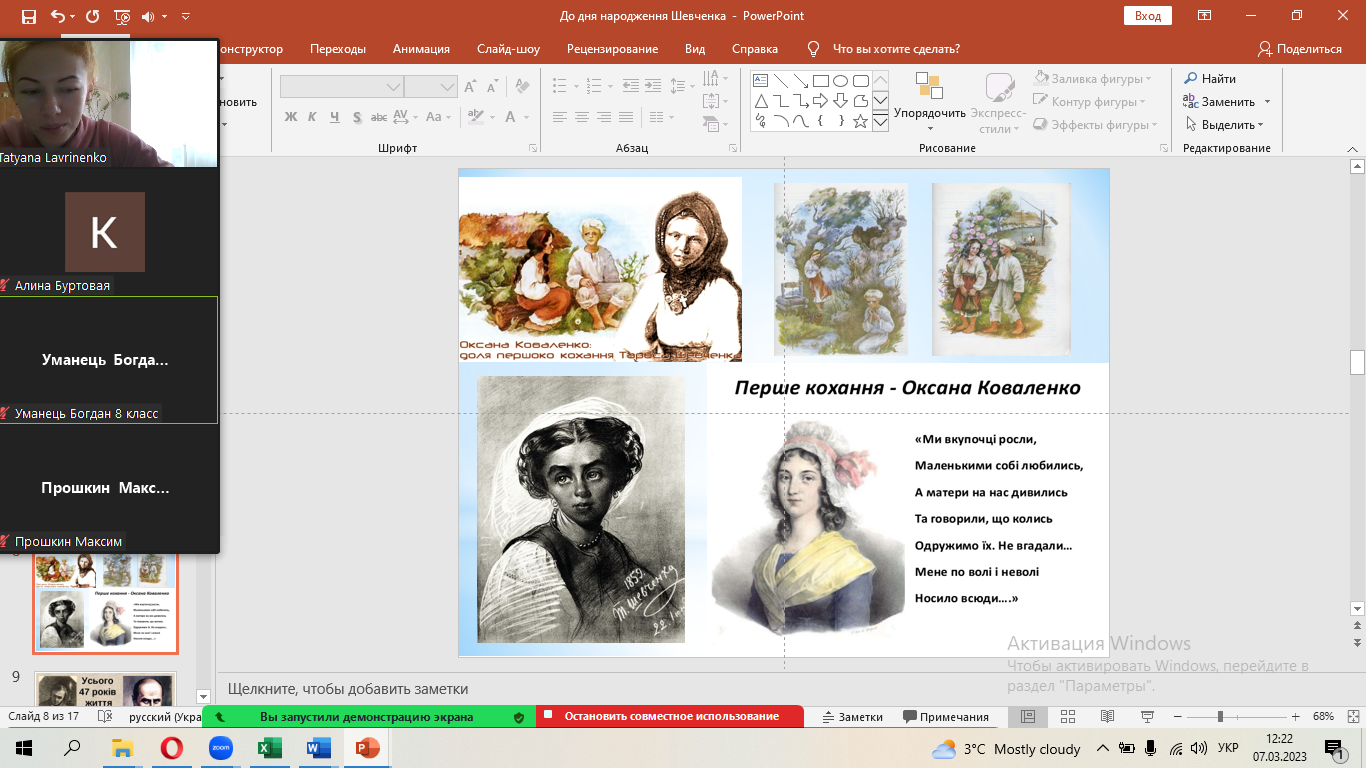Open Excel from the taskbar
The image size is (1366, 768).
pyautogui.click(x=270, y=748)
